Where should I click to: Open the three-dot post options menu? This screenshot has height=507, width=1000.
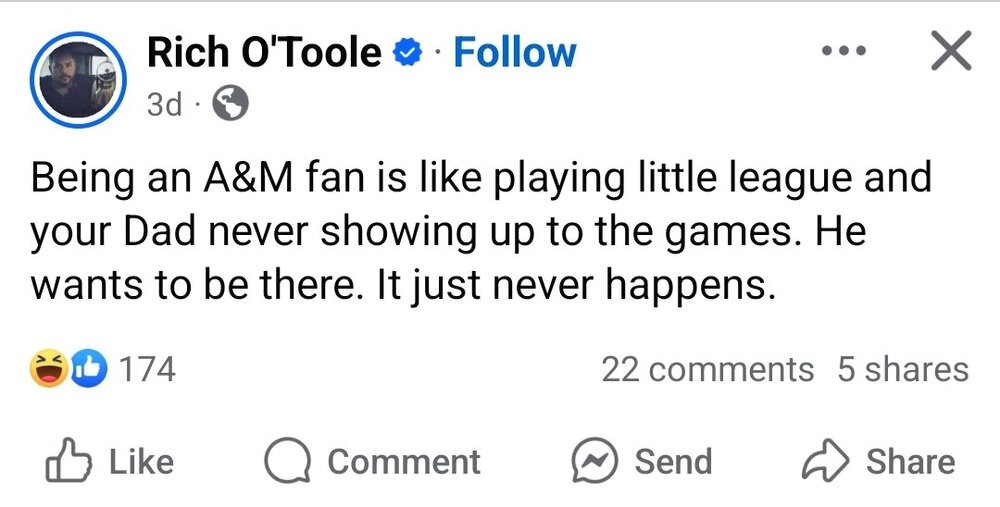[841, 51]
